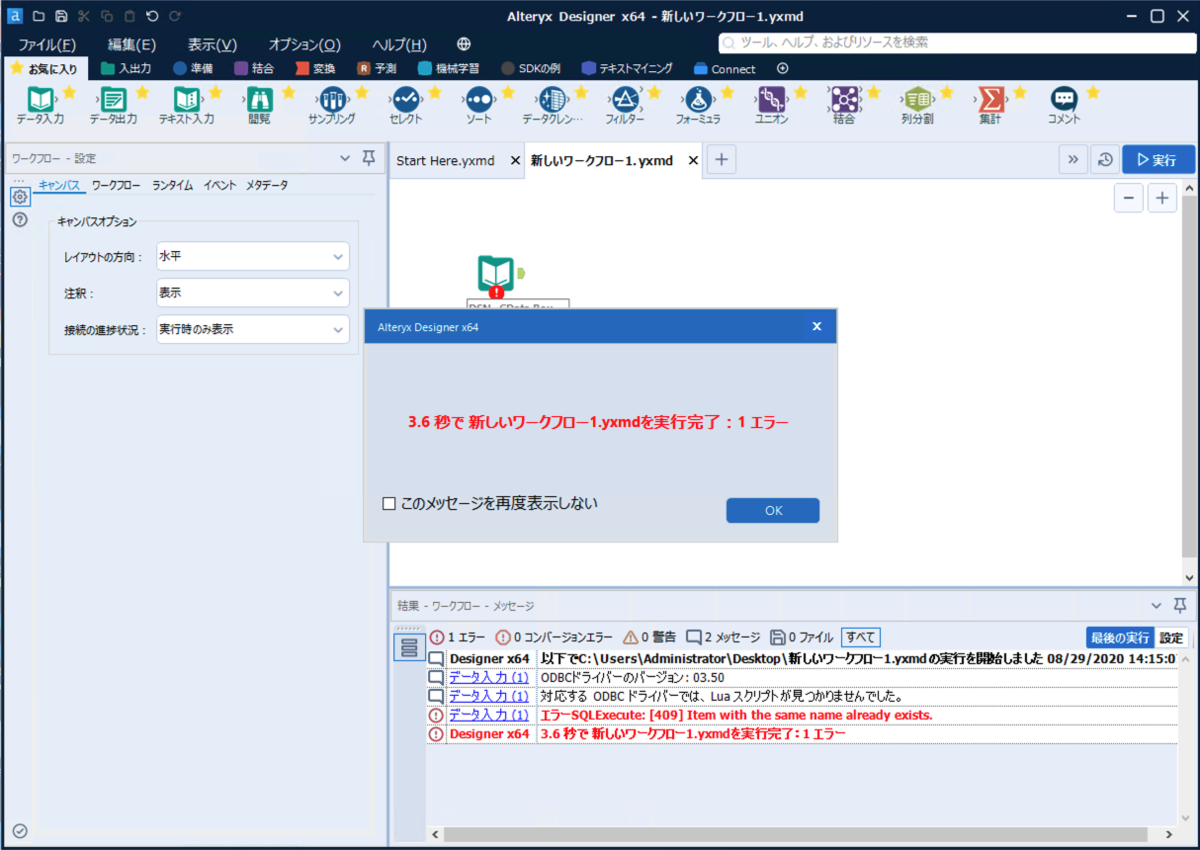
Task: Zoom out canvas with minus button
Action: click(1129, 198)
